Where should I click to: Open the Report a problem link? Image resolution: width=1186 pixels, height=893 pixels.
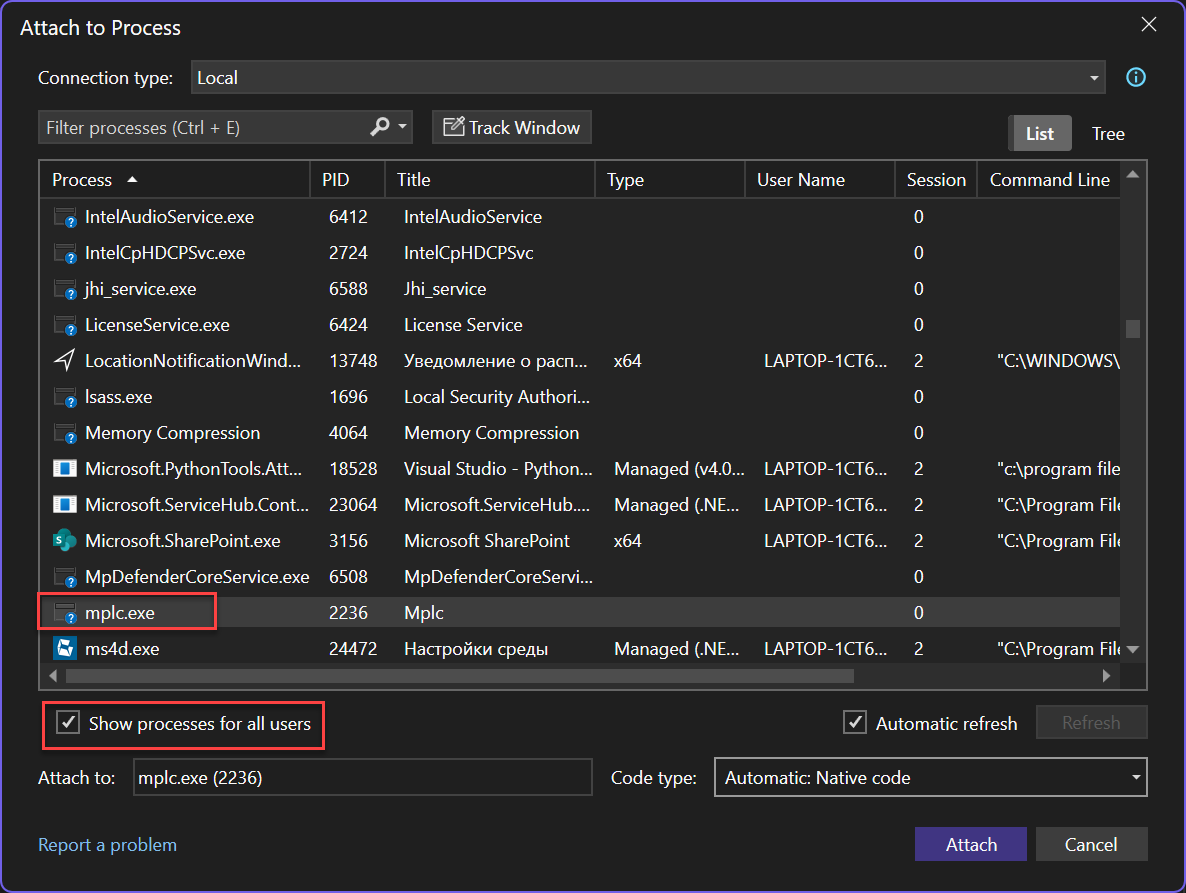(x=107, y=845)
